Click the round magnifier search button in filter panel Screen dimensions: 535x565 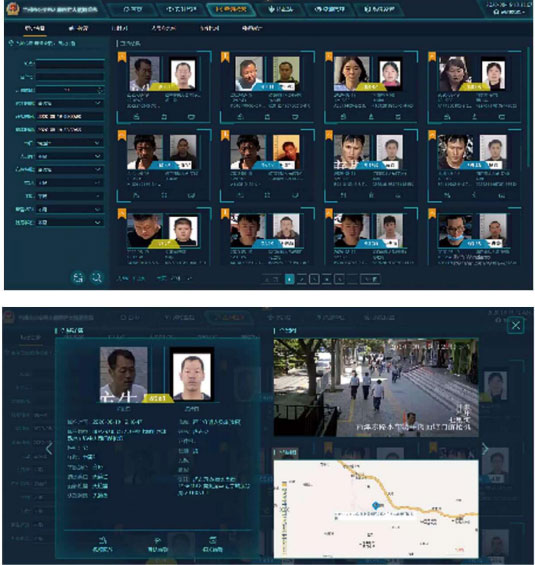click(x=97, y=278)
